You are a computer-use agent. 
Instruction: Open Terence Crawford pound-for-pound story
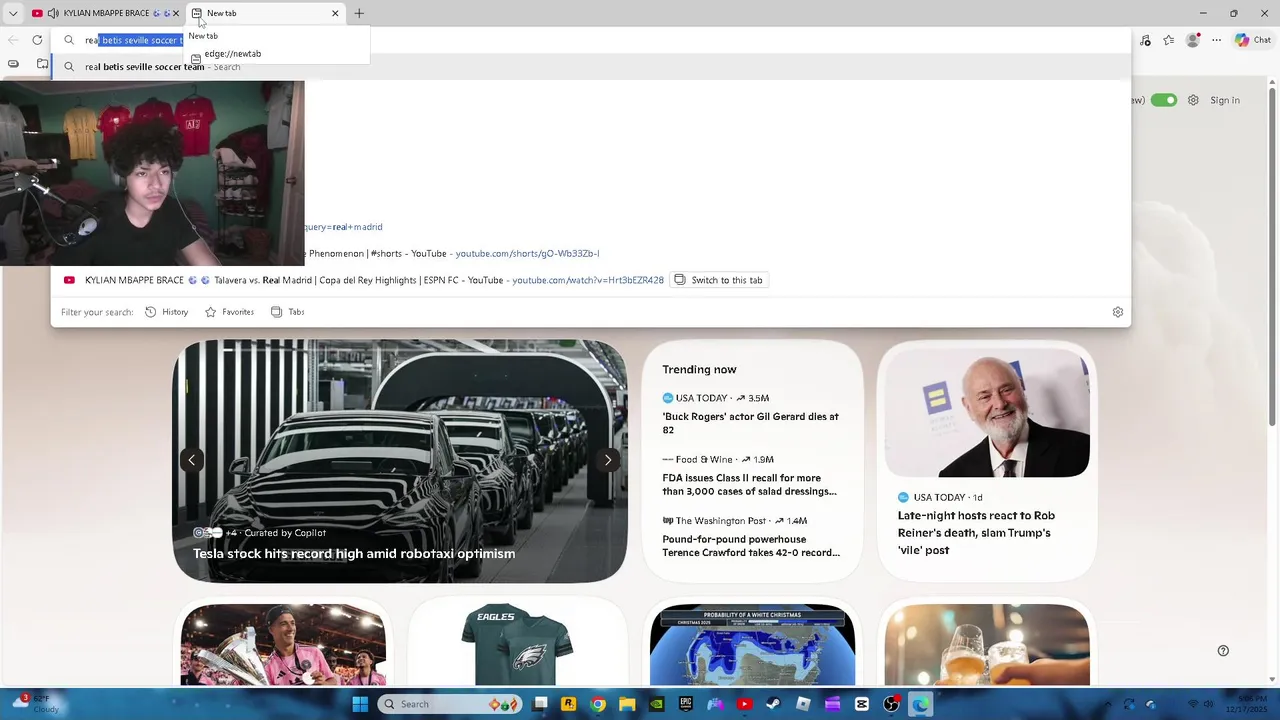(751, 546)
